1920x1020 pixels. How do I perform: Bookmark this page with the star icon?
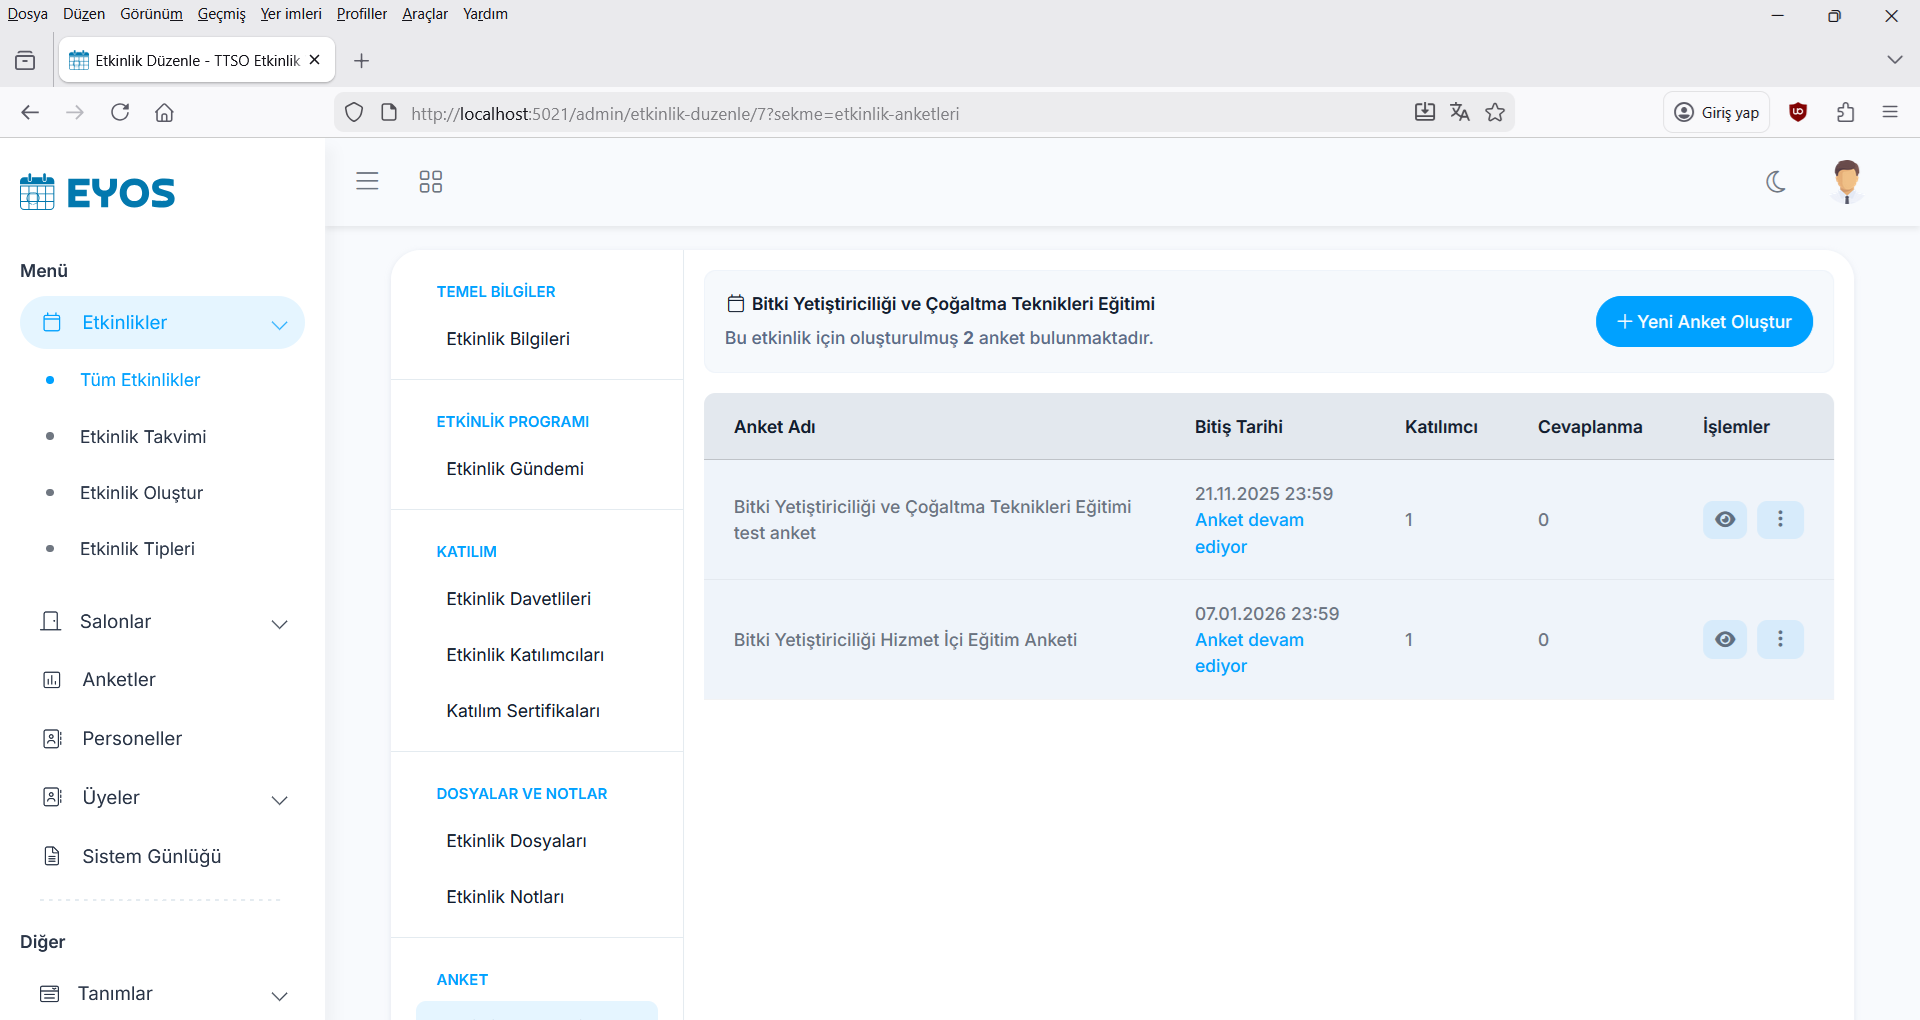[x=1495, y=112]
